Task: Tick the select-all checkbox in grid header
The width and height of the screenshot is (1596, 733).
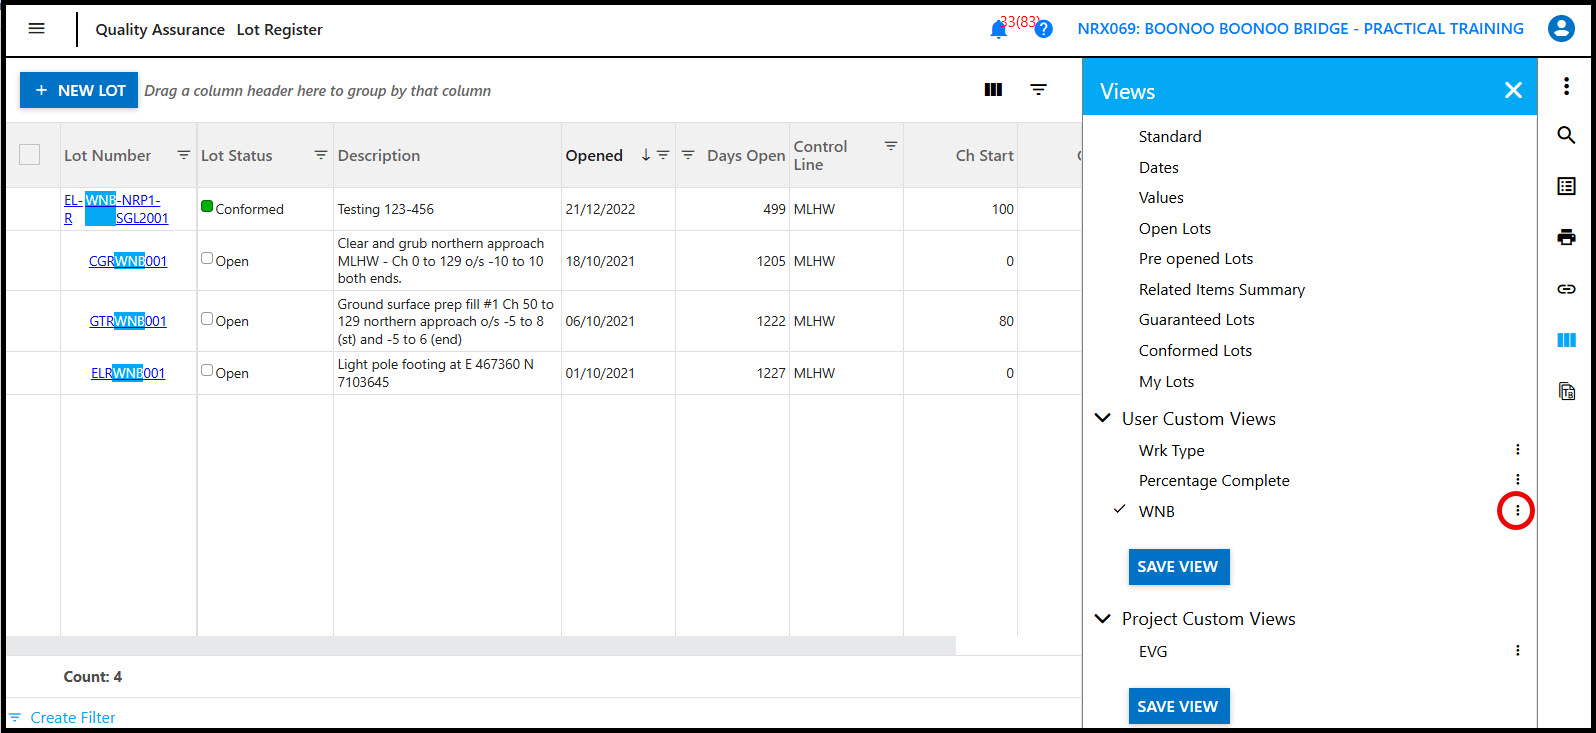Action: (30, 155)
